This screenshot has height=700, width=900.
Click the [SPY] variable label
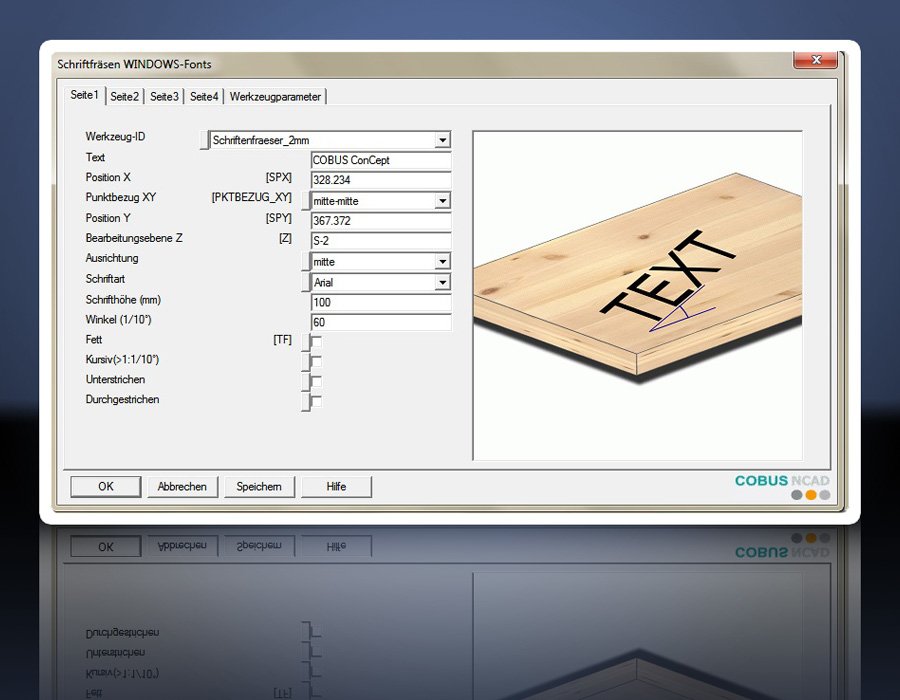coord(278,218)
